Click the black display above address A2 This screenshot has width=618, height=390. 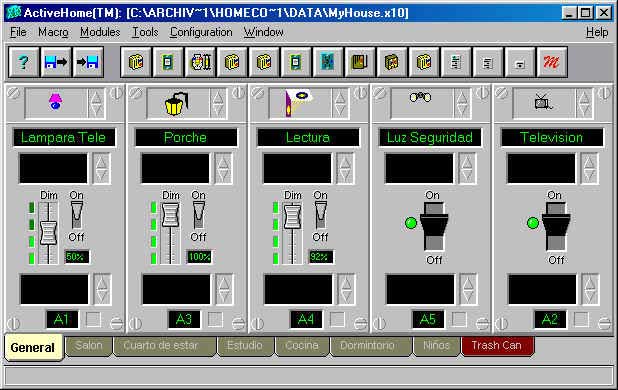click(542, 290)
